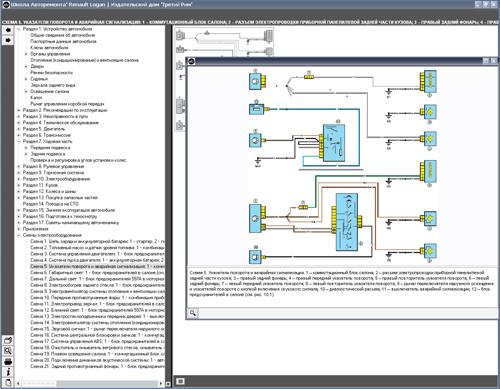Close the diagram popup window
This screenshot has height=389, width=500.
[x=494, y=61]
